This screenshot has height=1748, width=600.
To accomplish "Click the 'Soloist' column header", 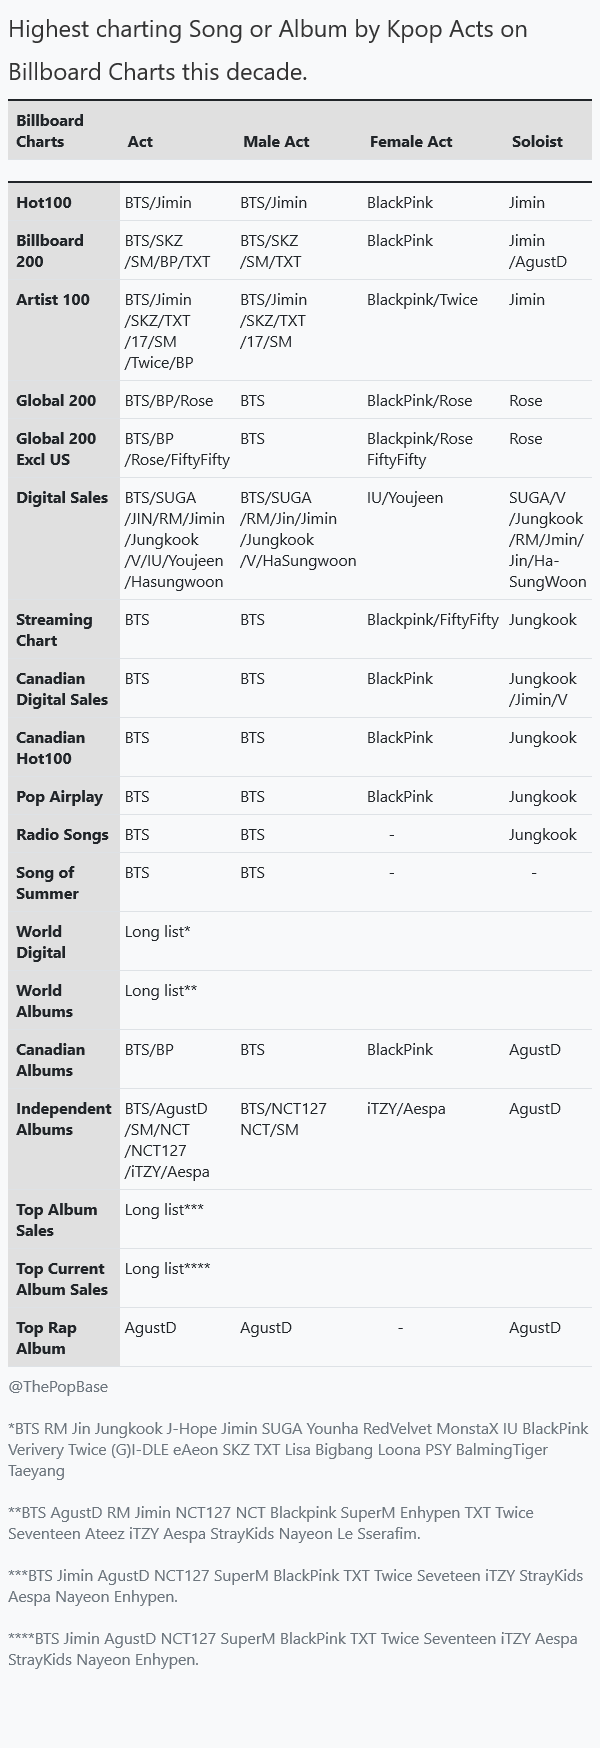I will click(537, 142).
